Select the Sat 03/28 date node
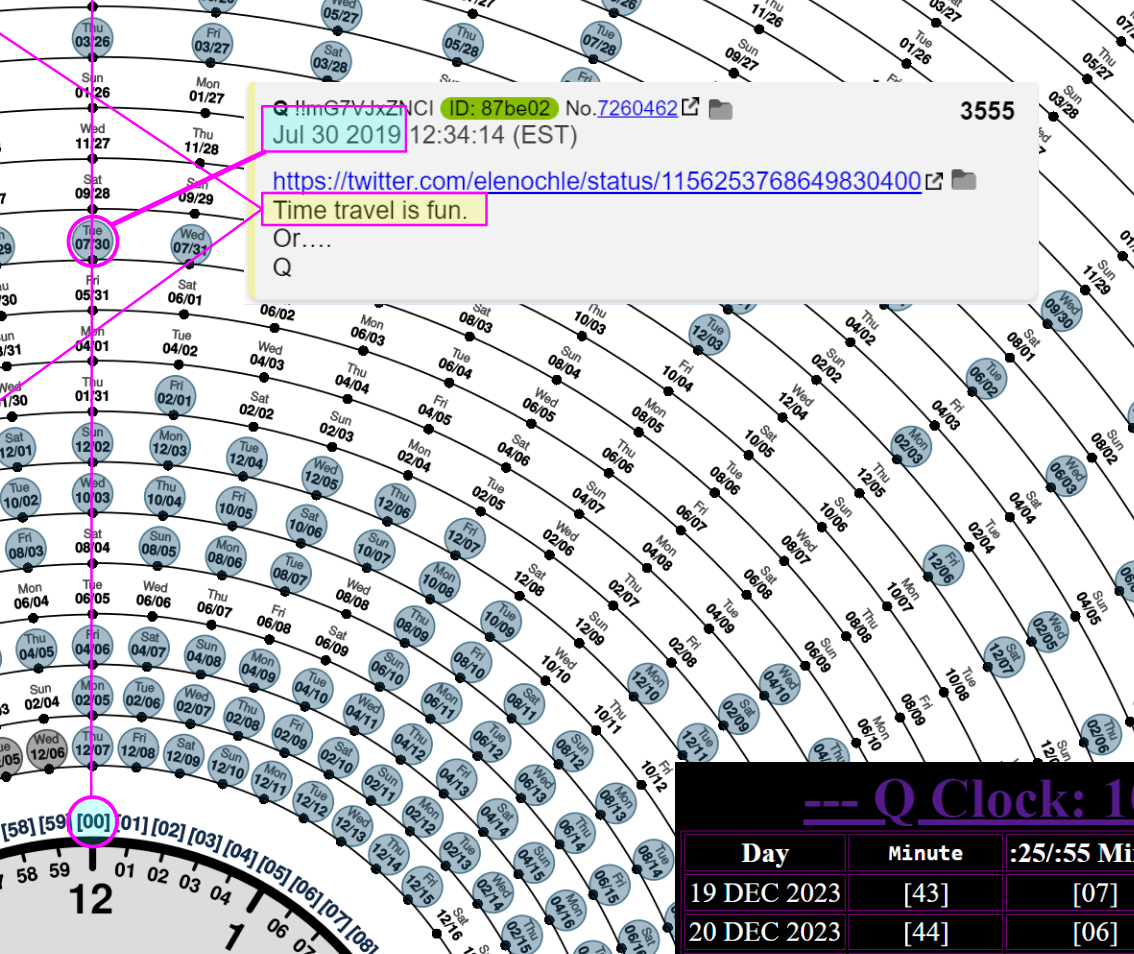Viewport: 1134px width, 954px height. (x=331, y=61)
